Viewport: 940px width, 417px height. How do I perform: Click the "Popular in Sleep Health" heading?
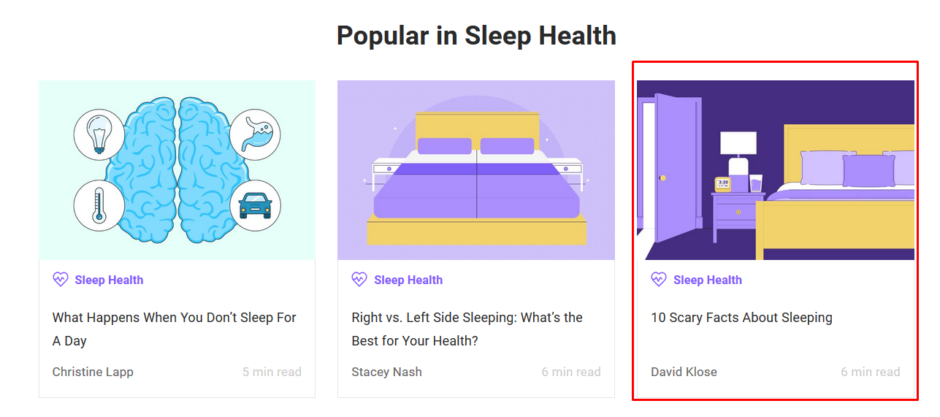[476, 36]
